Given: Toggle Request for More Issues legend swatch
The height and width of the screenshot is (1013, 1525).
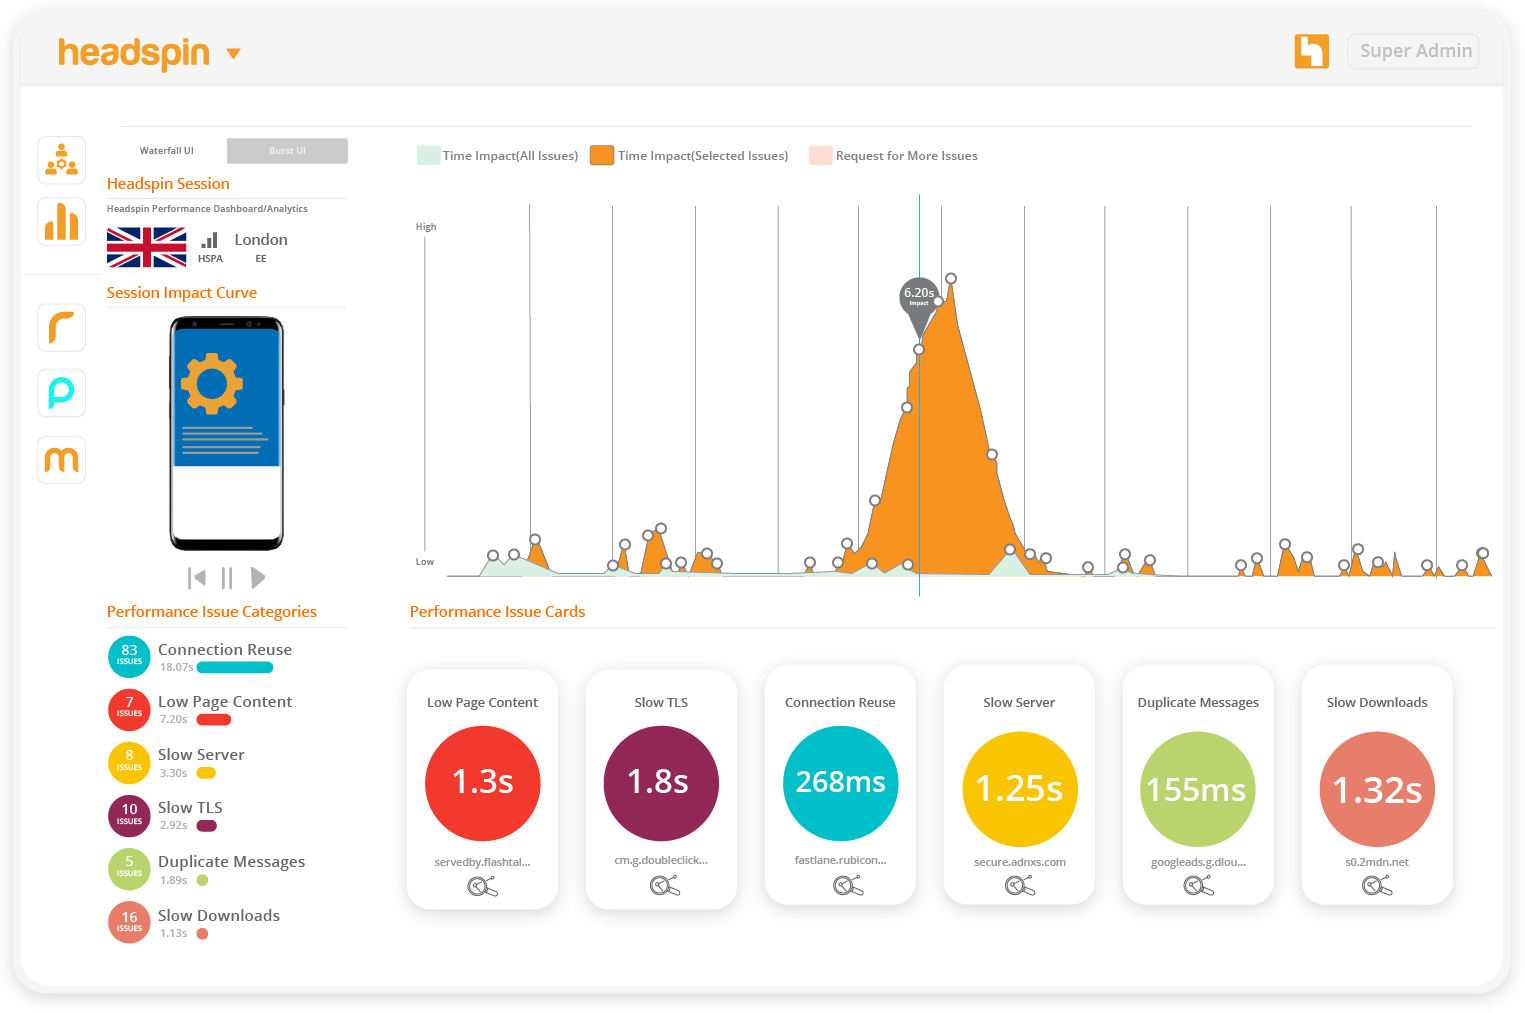Looking at the screenshot, I should click(x=821, y=155).
